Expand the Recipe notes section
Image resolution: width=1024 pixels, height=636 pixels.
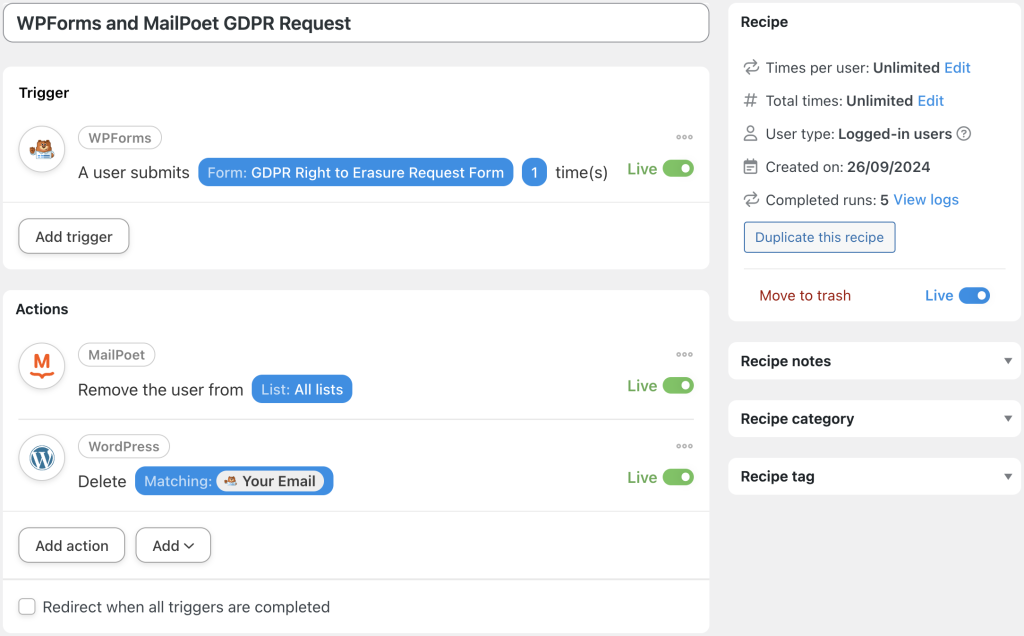[x=874, y=361]
